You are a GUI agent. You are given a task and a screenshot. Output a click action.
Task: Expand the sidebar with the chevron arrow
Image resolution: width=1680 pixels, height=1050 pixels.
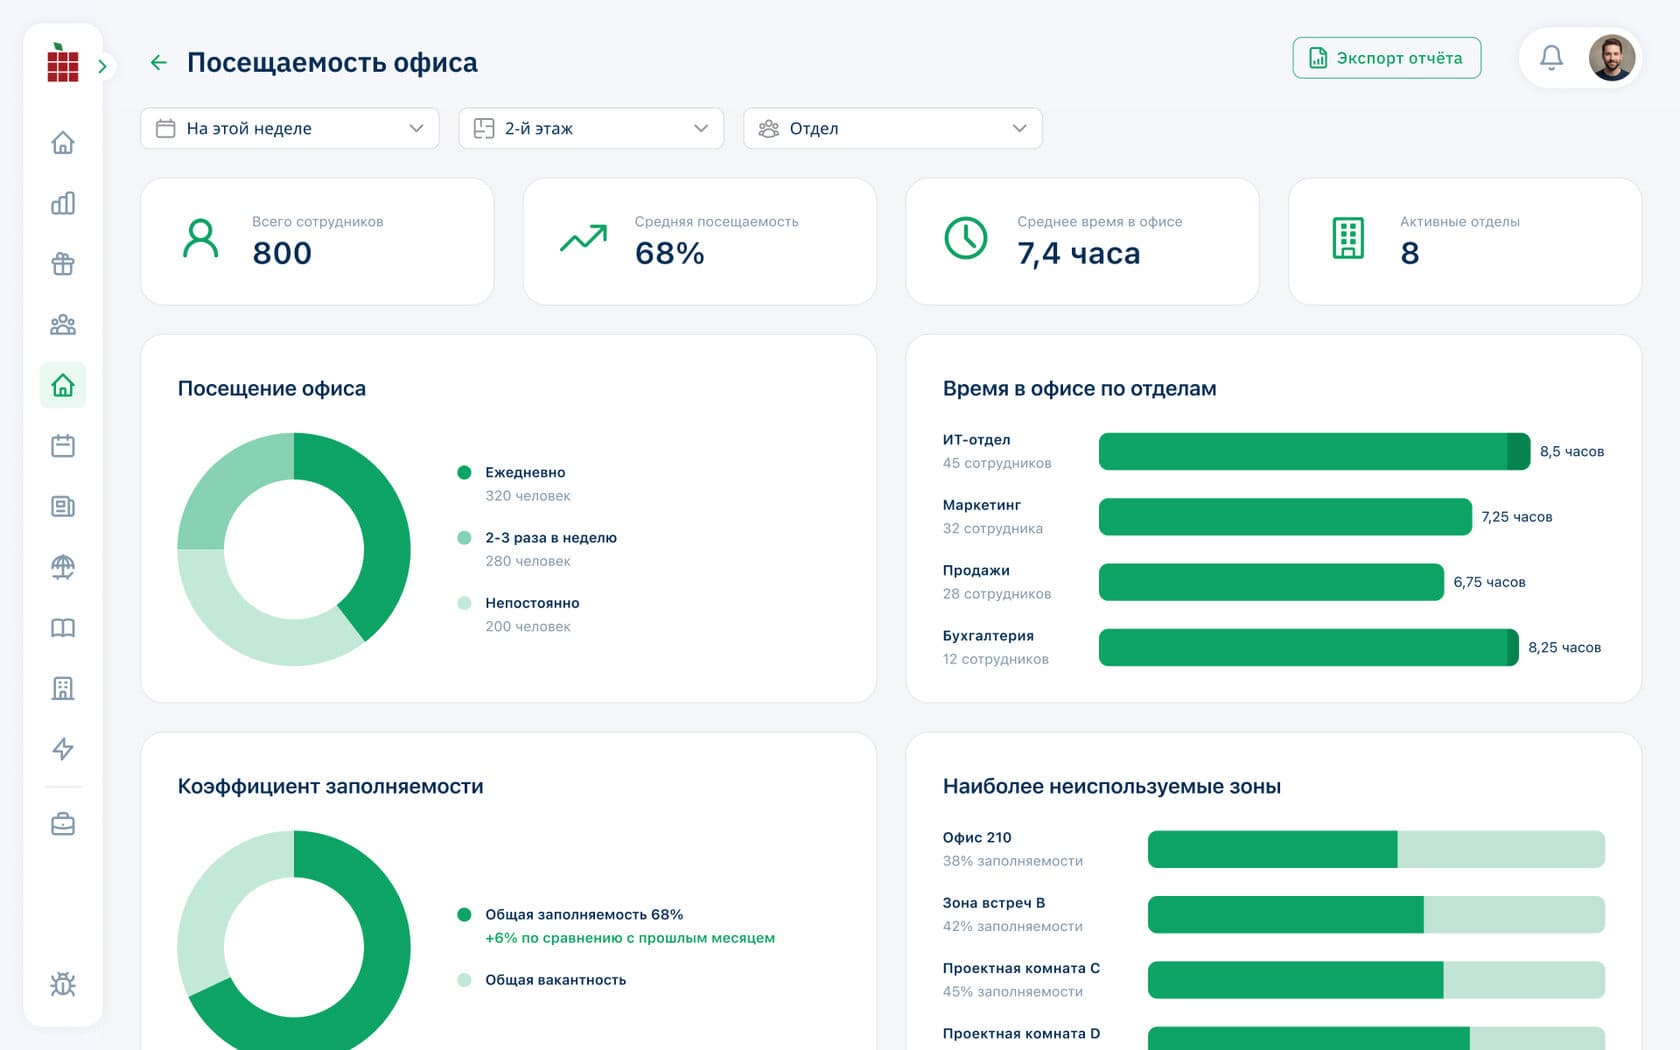click(102, 66)
